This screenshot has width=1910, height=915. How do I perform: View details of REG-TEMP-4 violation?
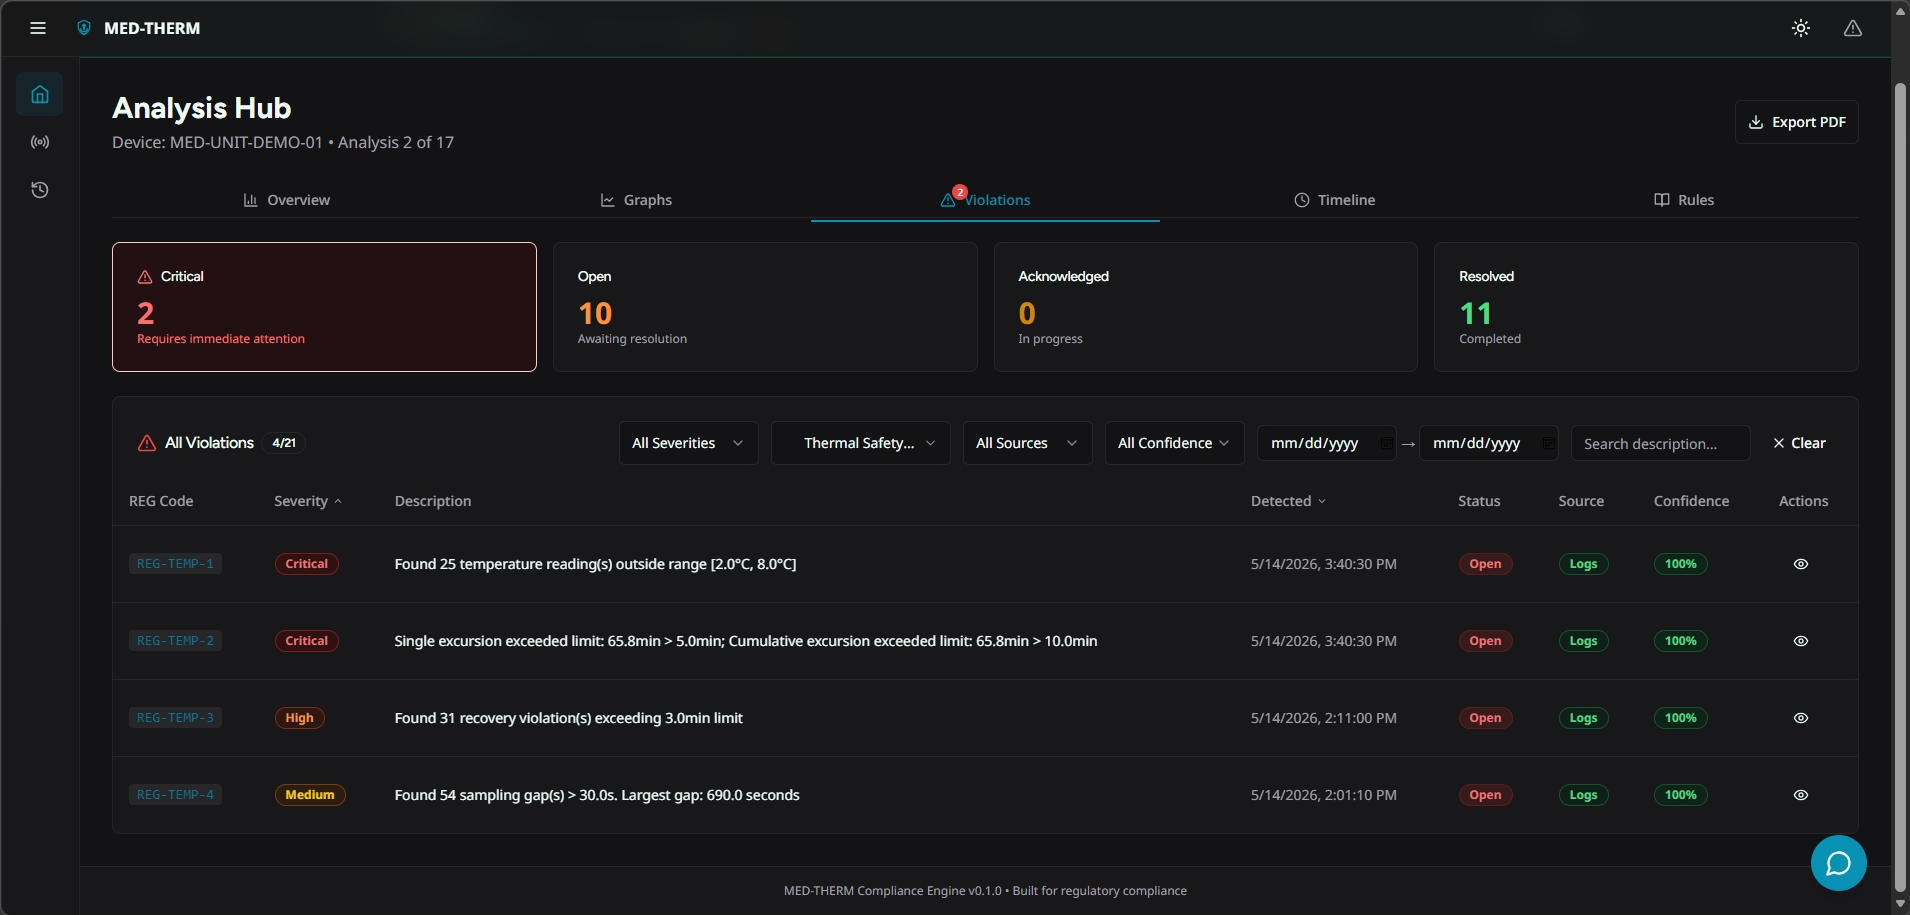tap(1801, 795)
